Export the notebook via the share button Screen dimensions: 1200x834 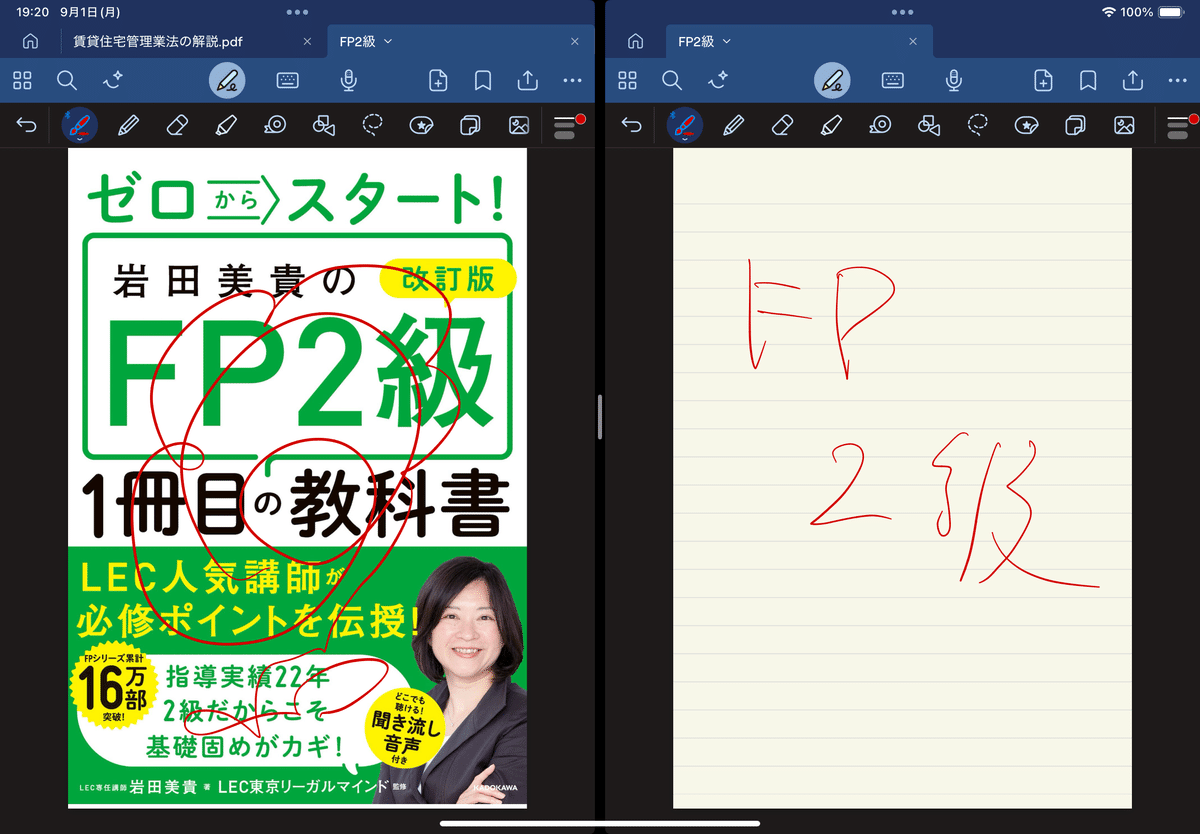click(x=527, y=81)
